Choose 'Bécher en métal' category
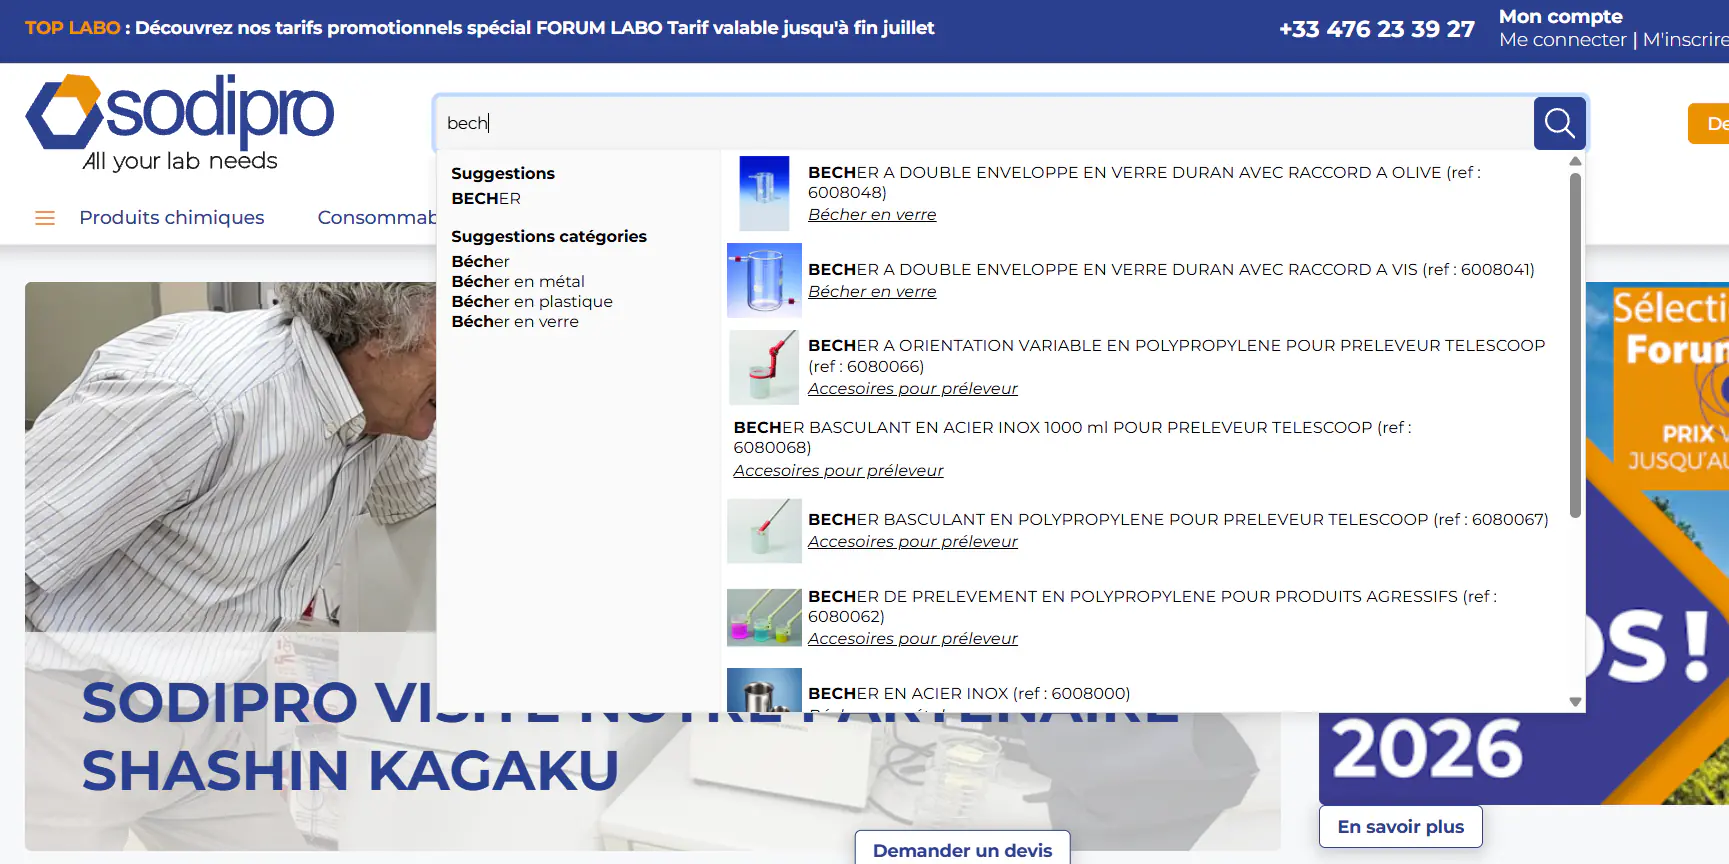This screenshot has height=864, width=1729. (x=518, y=281)
